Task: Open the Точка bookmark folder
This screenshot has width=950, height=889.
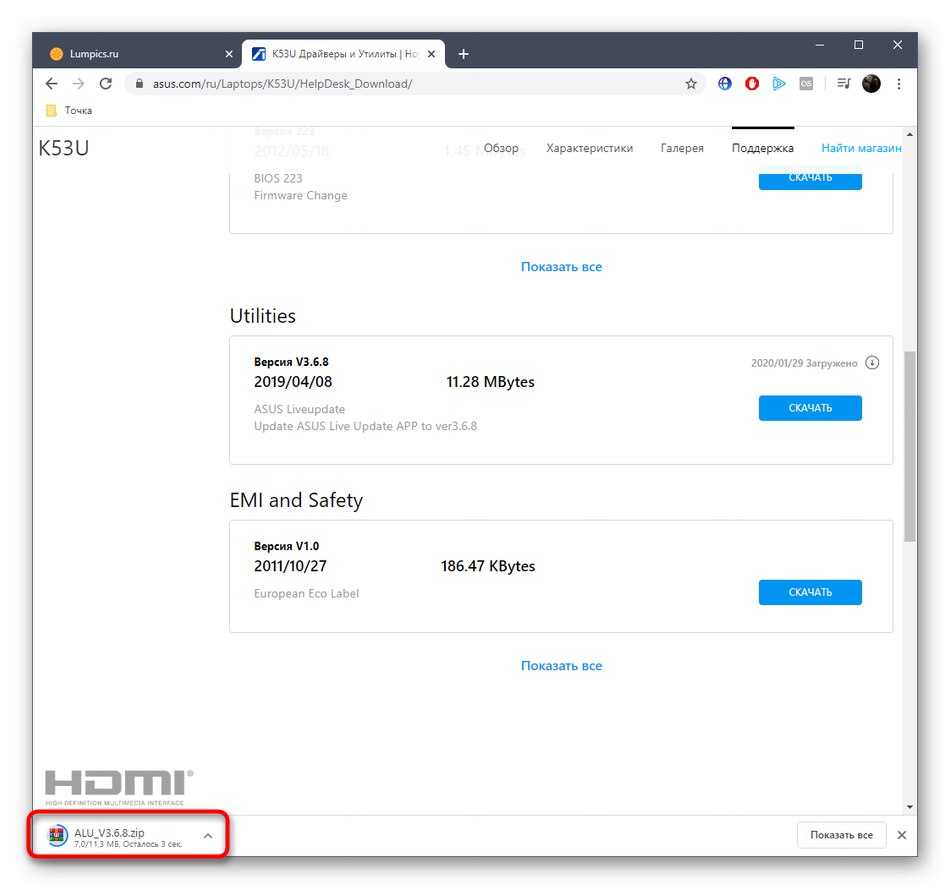Action: point(69,110)
